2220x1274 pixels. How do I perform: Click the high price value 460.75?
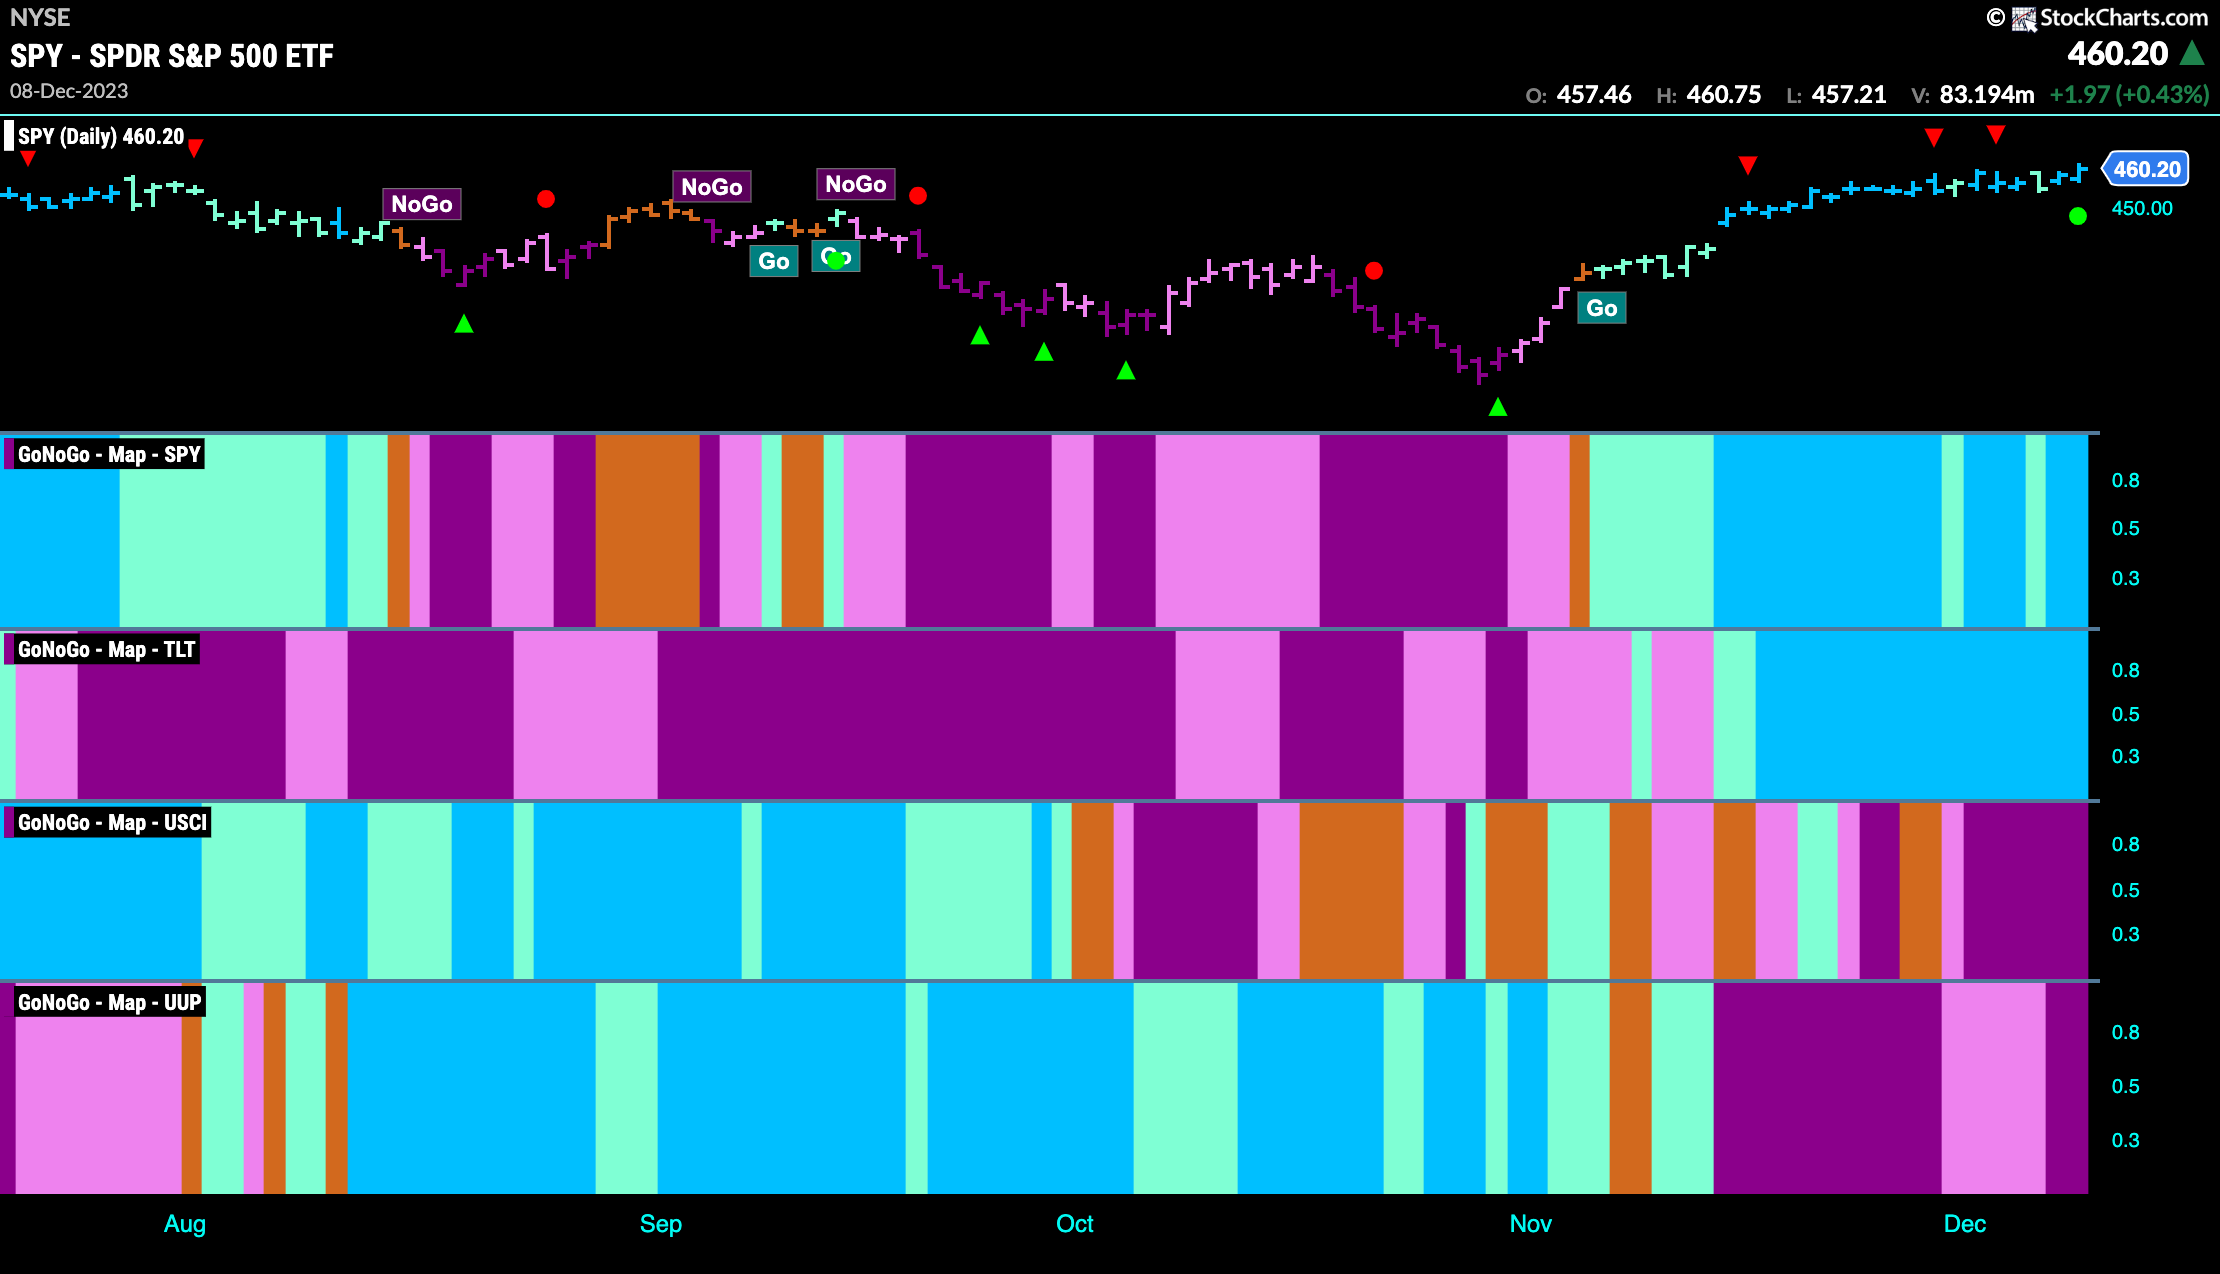pos(1724,95)
